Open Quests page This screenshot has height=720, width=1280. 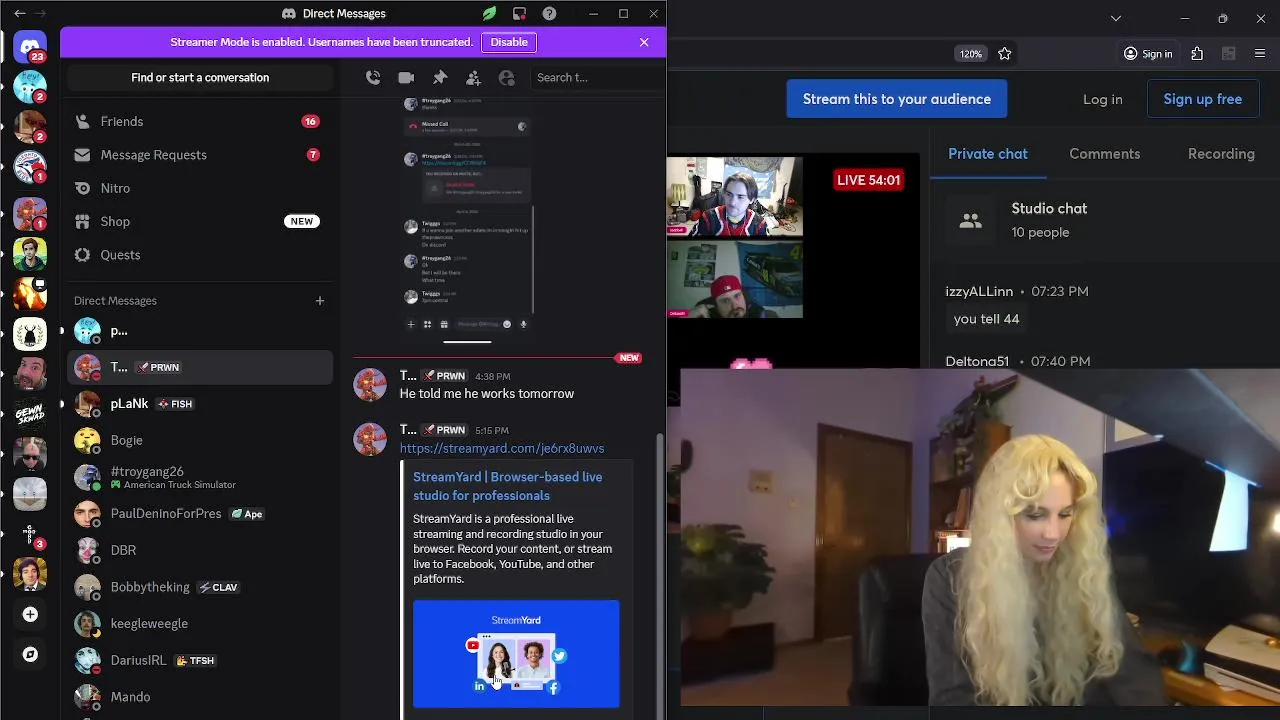point(200,255)
